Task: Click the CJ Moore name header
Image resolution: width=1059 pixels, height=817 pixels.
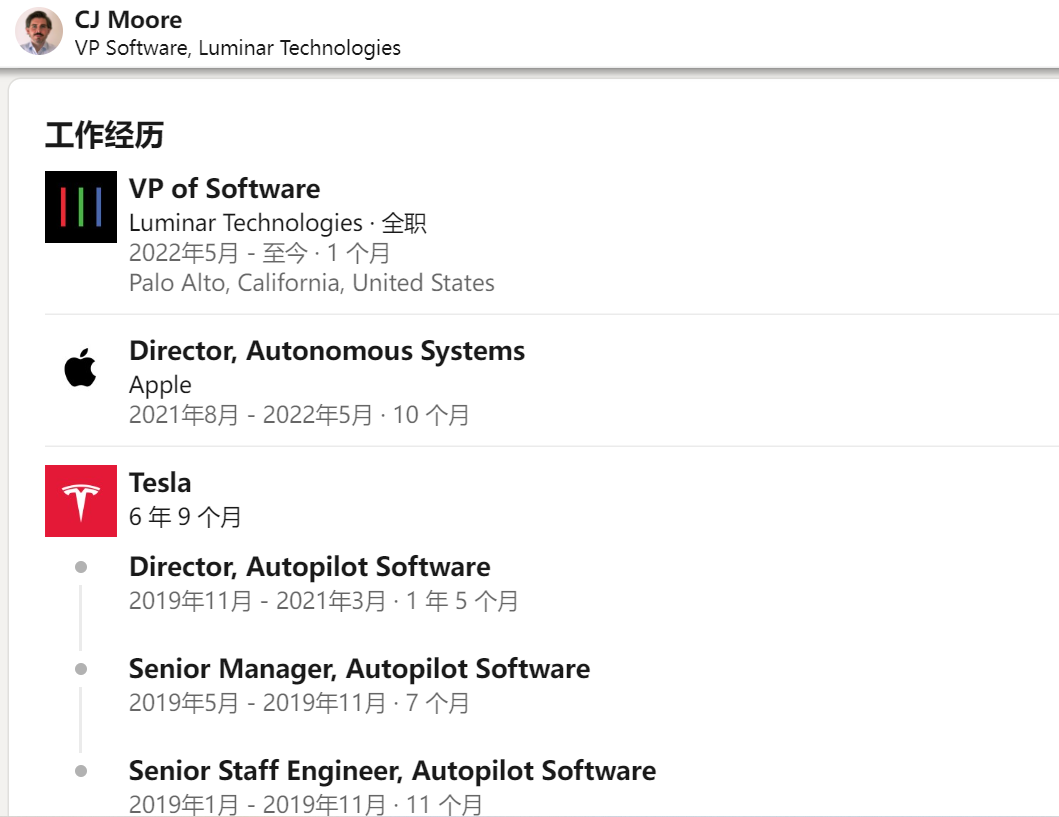Action: point(128,19)
